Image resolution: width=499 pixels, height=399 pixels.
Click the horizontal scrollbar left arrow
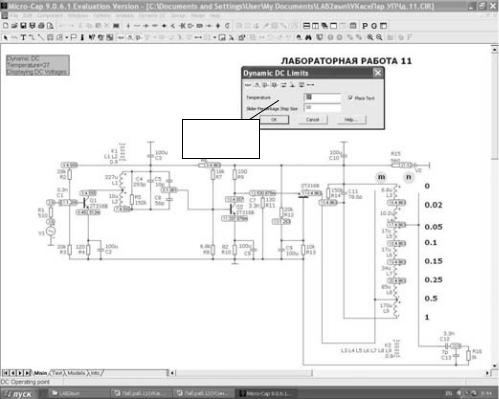point(172,373)
